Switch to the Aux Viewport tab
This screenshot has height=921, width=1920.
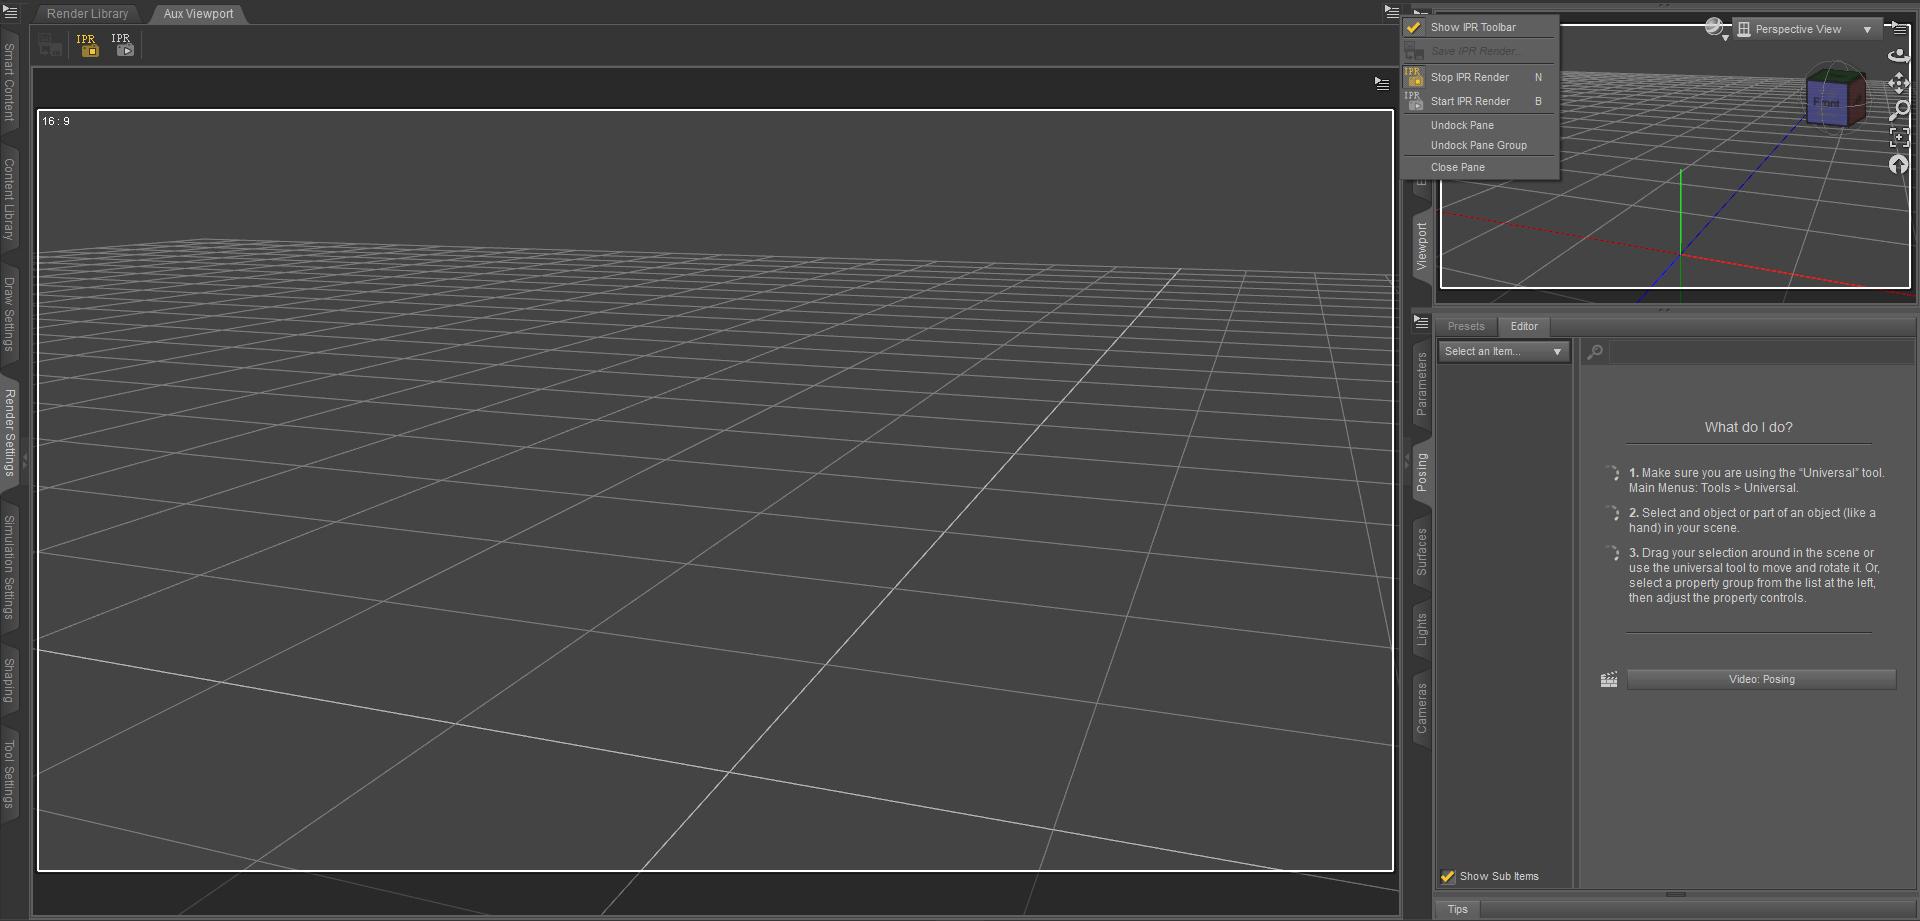coord(198,14)
